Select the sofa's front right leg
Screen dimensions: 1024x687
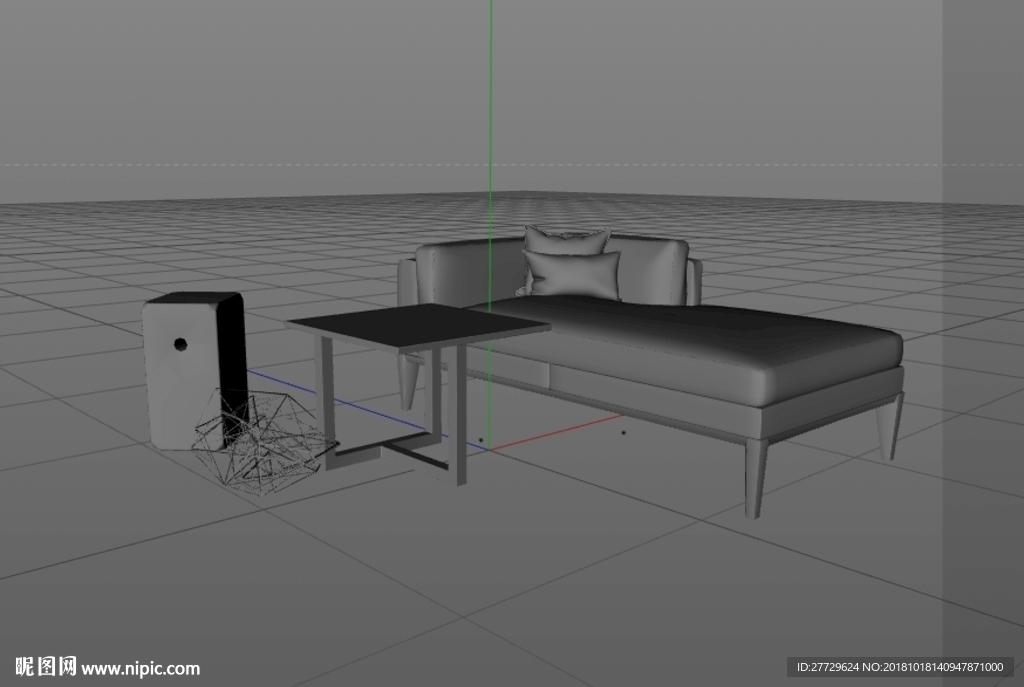click(x=754, y=479)
